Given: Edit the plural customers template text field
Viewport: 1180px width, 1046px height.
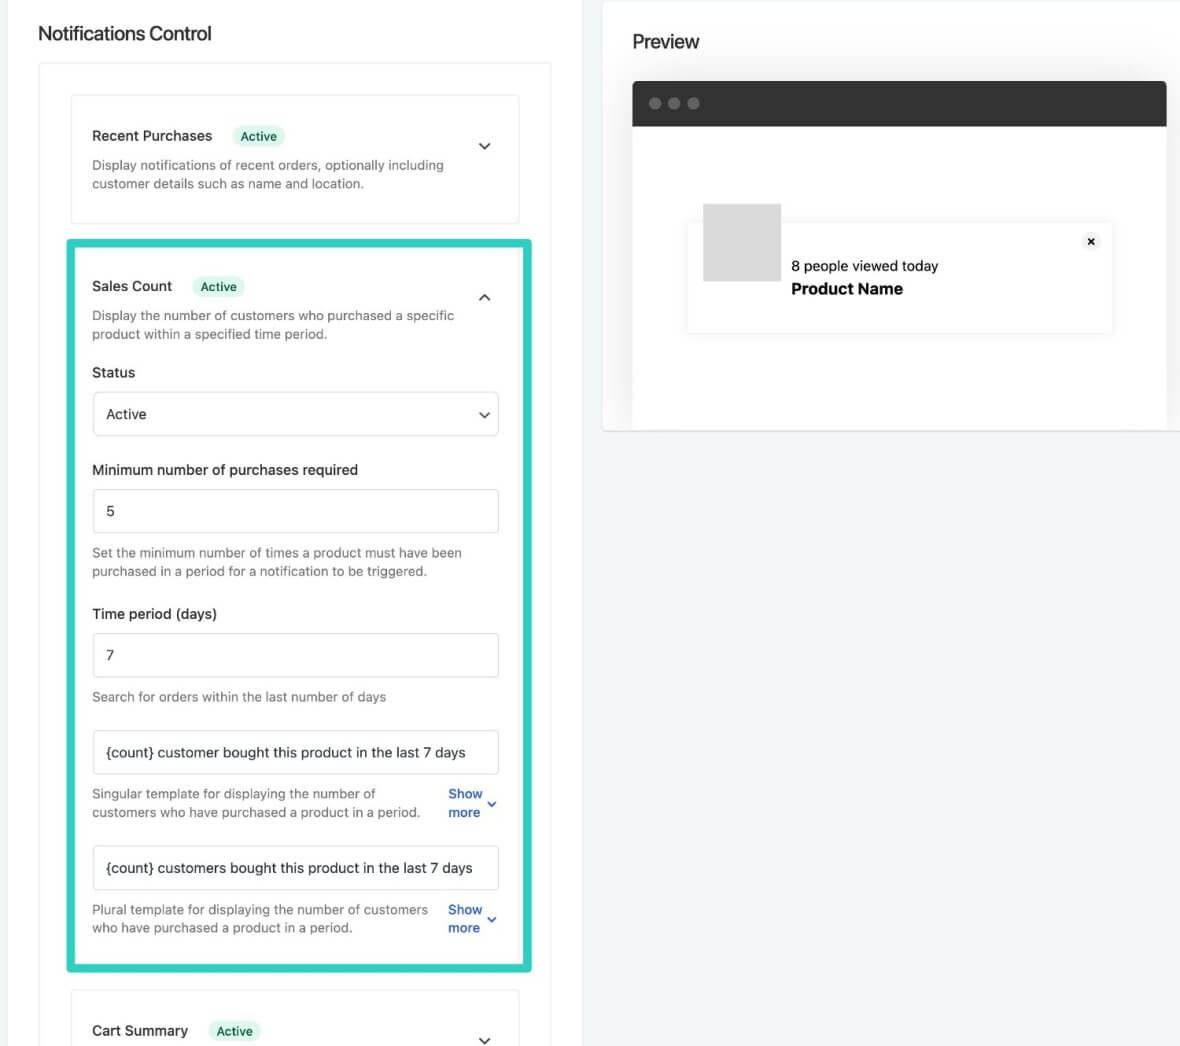Looking at the screenshot, I should pos(295,868).
